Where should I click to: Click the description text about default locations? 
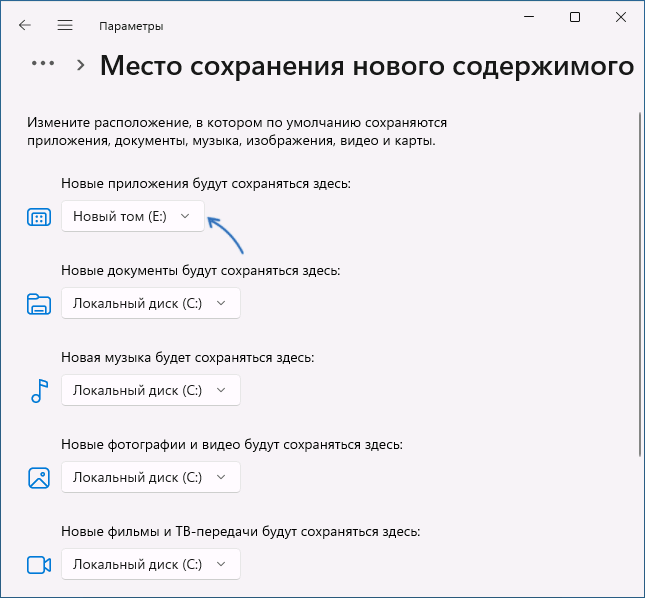tap(237, 132)
